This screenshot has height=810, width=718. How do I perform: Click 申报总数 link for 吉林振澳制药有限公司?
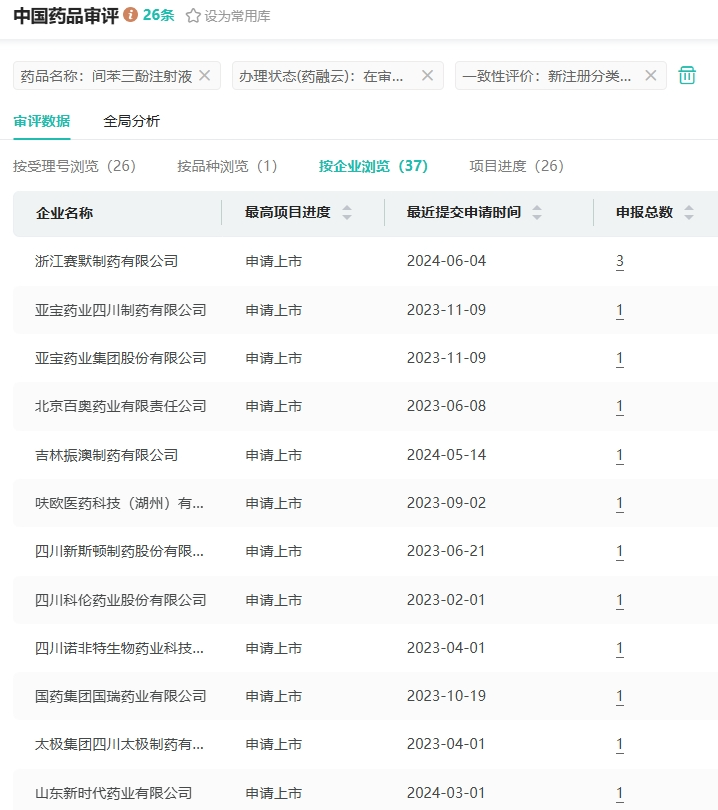click(620, 456)
